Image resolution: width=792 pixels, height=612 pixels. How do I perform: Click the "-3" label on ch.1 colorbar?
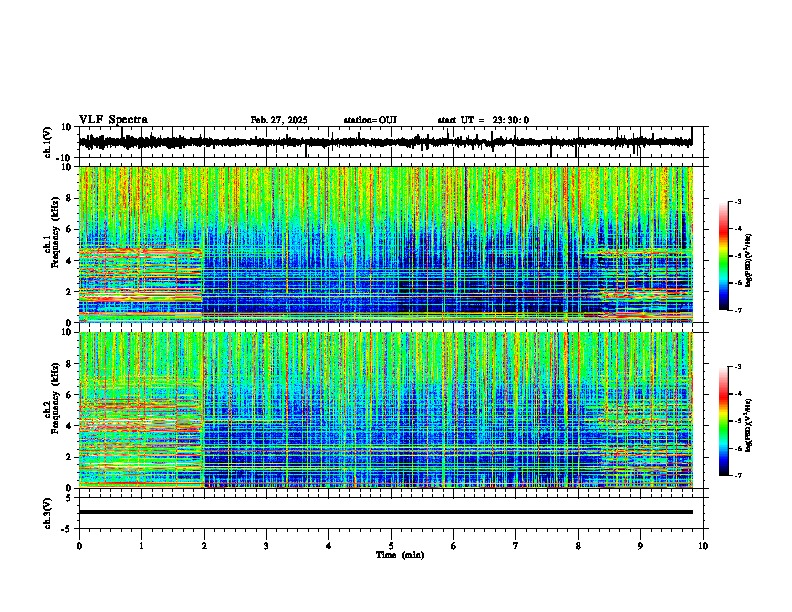(737, 201)
